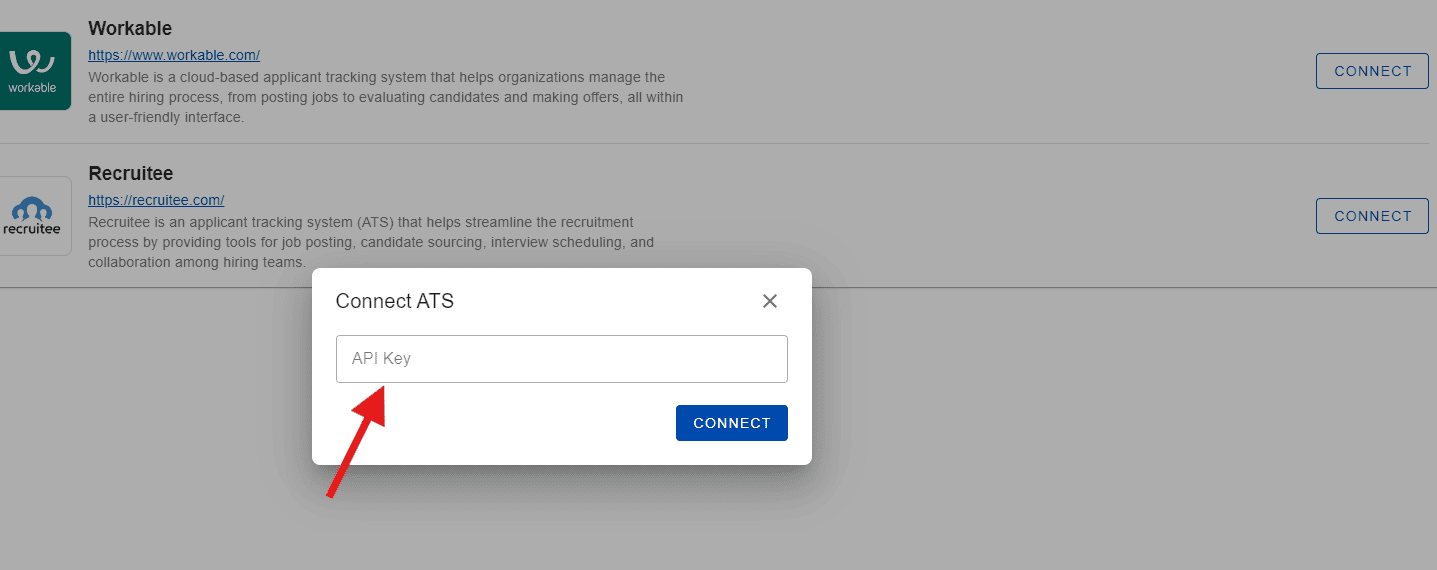This screenshot has width=1437, height=570.
Task: Click the white "workable" wordmark in logo
Action: [32, 87]
